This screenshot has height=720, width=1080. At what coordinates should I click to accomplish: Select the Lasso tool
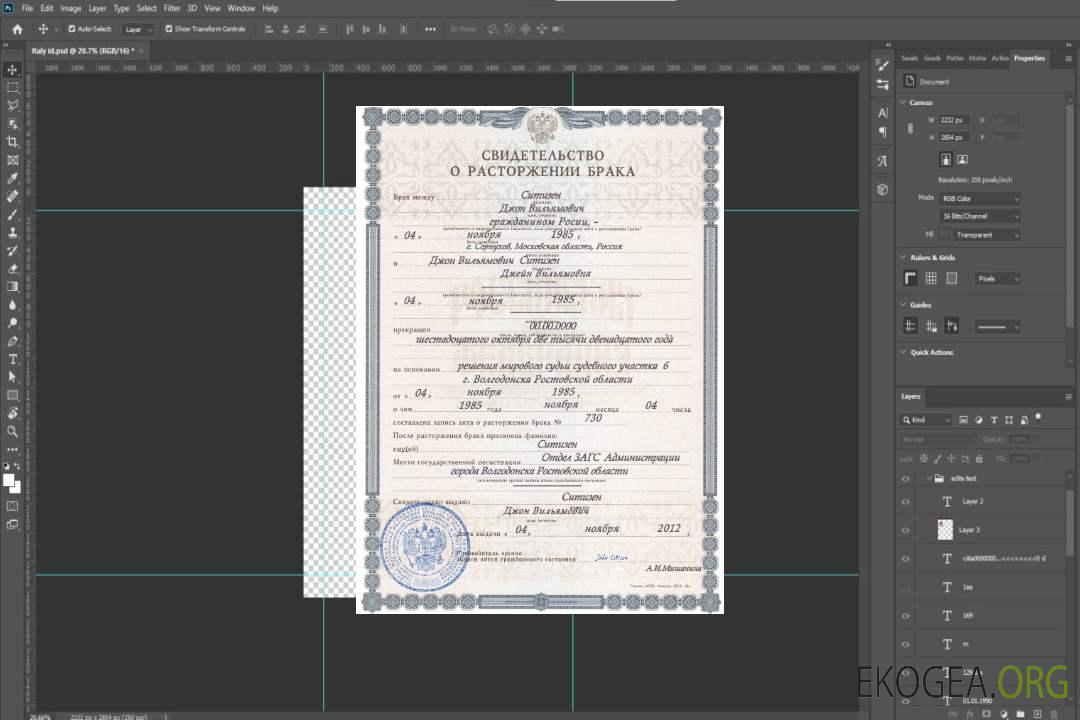[x=12, y=105]
